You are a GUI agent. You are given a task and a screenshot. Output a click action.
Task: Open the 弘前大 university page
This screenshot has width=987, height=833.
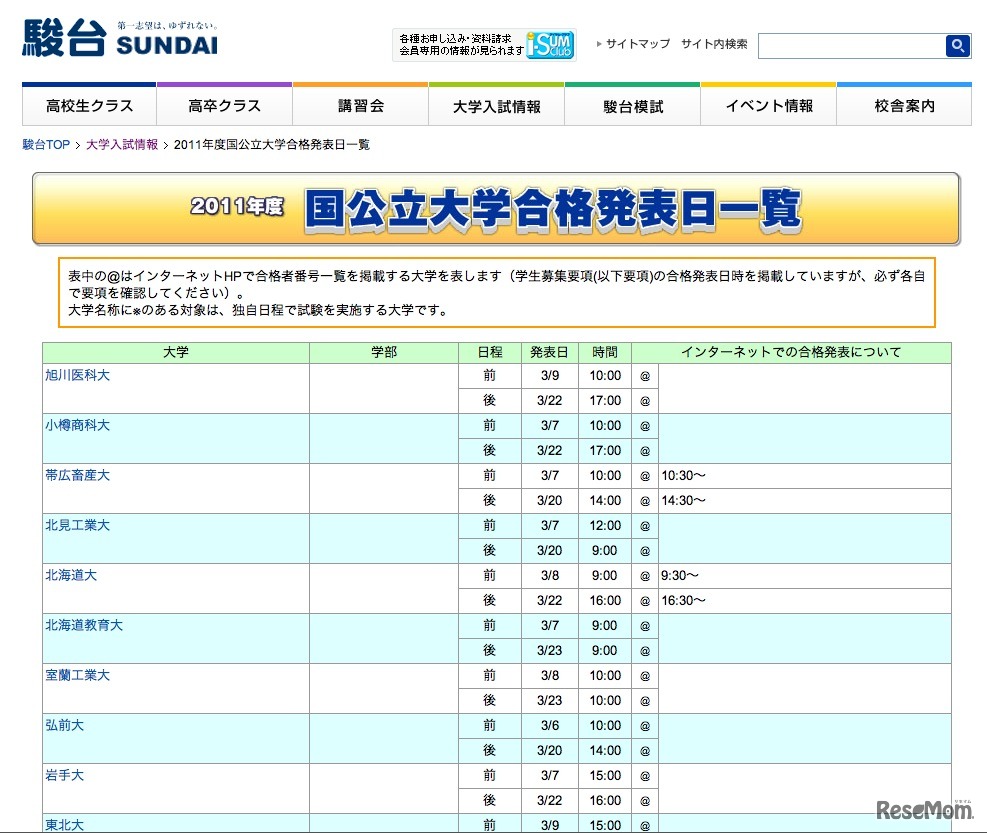64,725
